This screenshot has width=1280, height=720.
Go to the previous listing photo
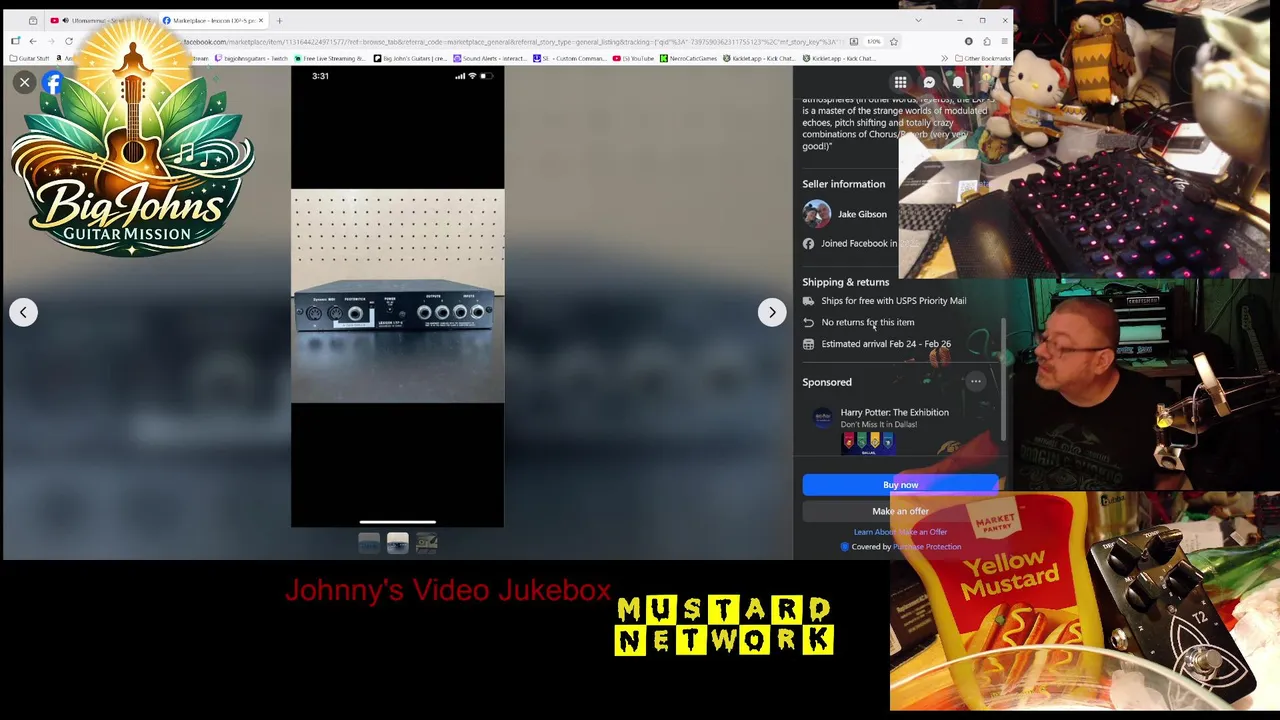pyautogui.click(x=24, y=312)
